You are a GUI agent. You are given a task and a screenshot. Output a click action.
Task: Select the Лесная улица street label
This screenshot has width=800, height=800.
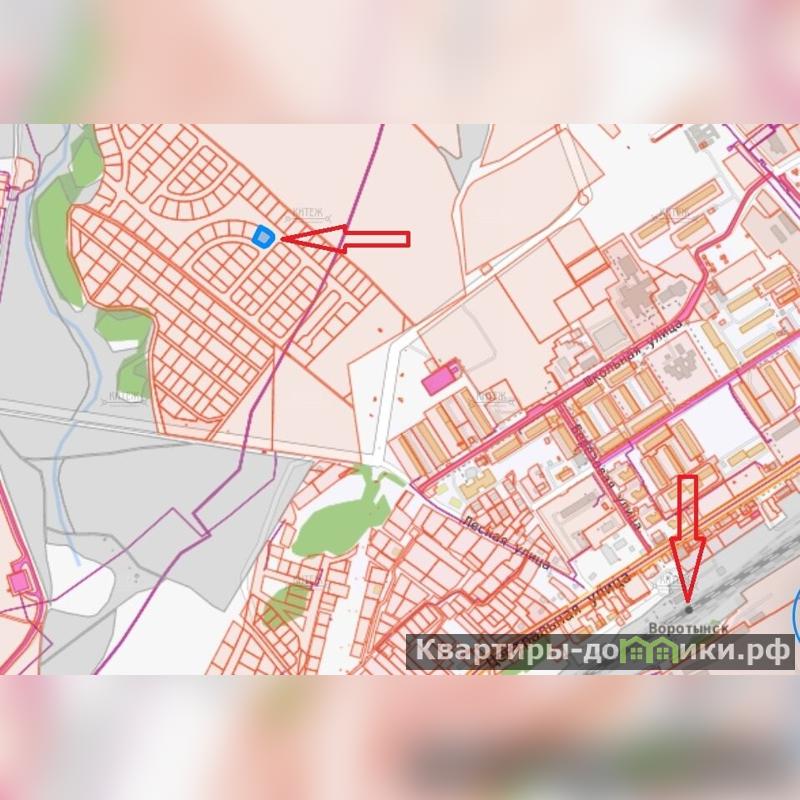[506, 542]
